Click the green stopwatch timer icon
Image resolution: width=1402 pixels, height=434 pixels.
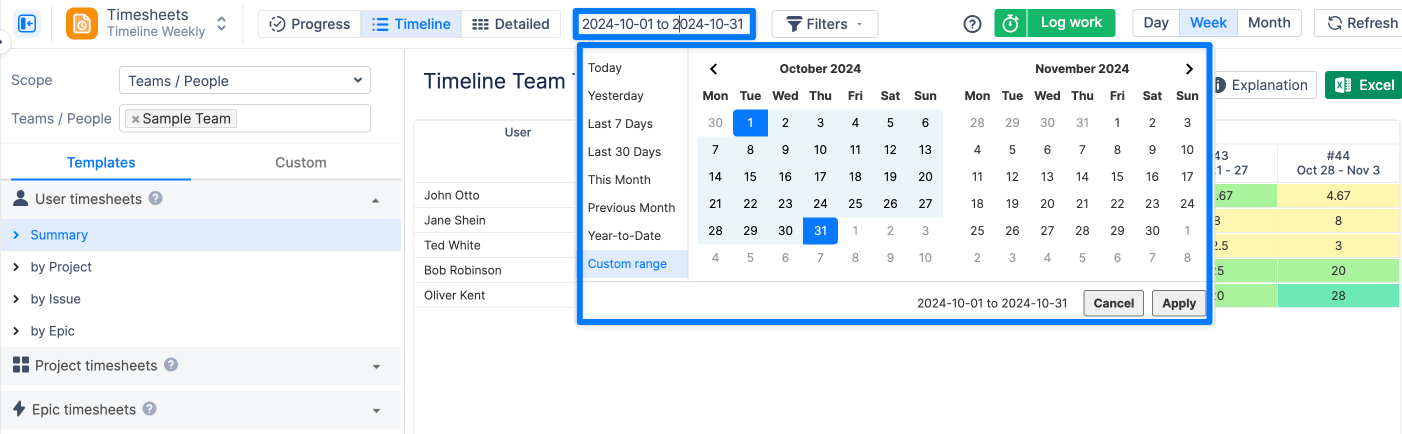point(1011,24)
